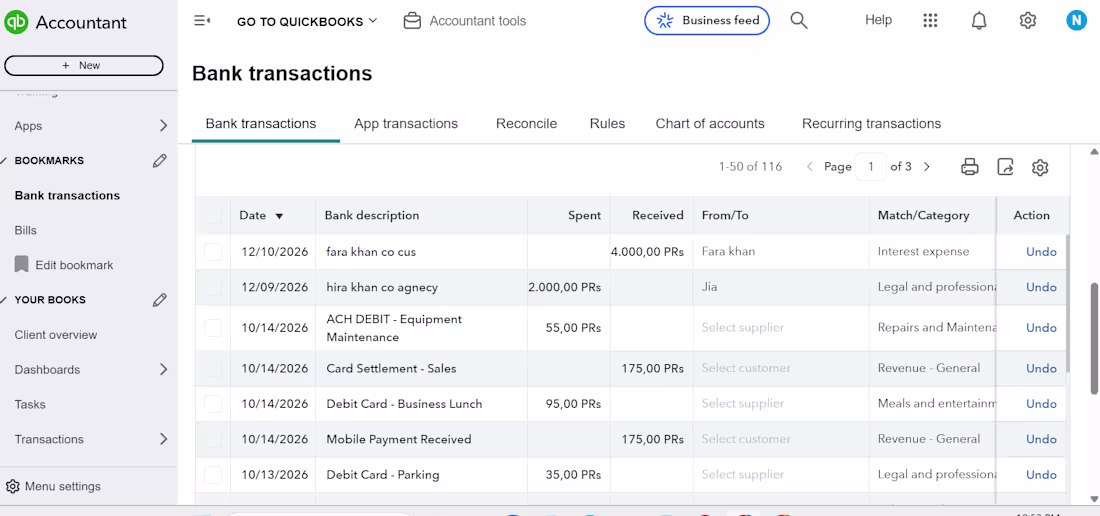This screenshot has width=1100, height=516.
Task: Switch to Chart of accounts tab
Action: pyautogui.click(x=710, y=124)
